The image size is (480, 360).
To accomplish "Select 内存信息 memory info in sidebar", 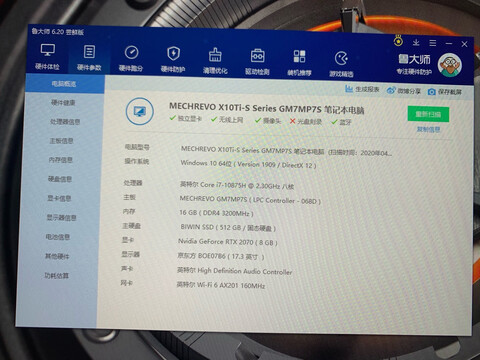I will [x=61, y=160].
